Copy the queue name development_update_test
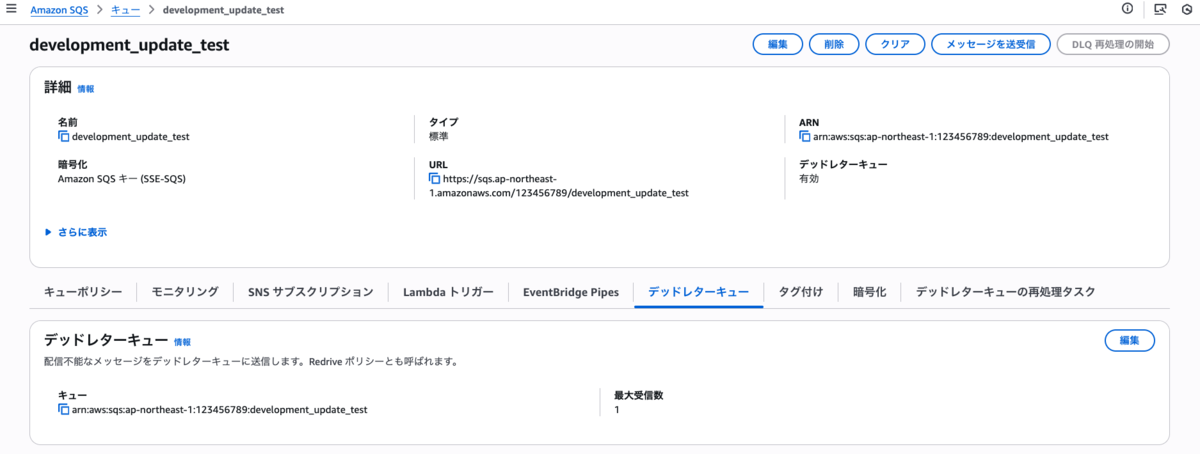Screen dimensions: 1200x454 tap(64, 136)
